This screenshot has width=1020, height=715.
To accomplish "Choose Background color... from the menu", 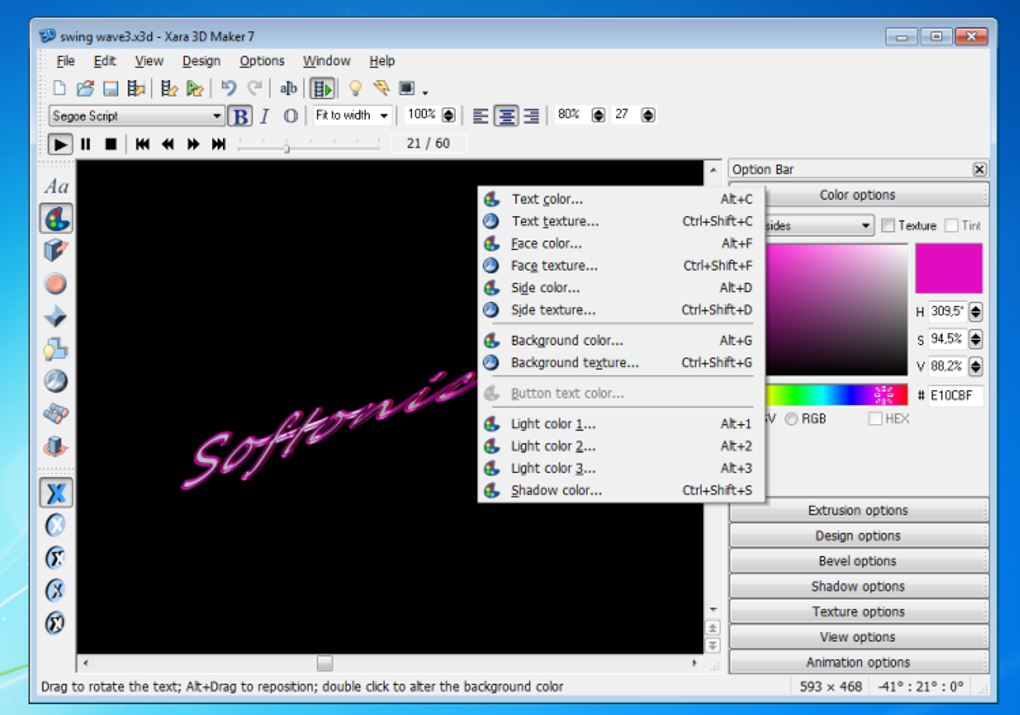I will pyautogui.click(x=567, y=341).
